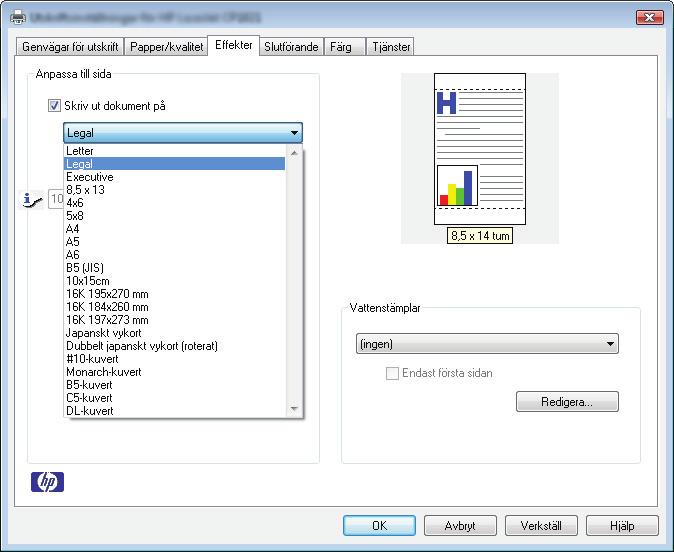674x552 pixels.
Task: Collapse the Legal paper size dropdown
Action: coord(183,133)
